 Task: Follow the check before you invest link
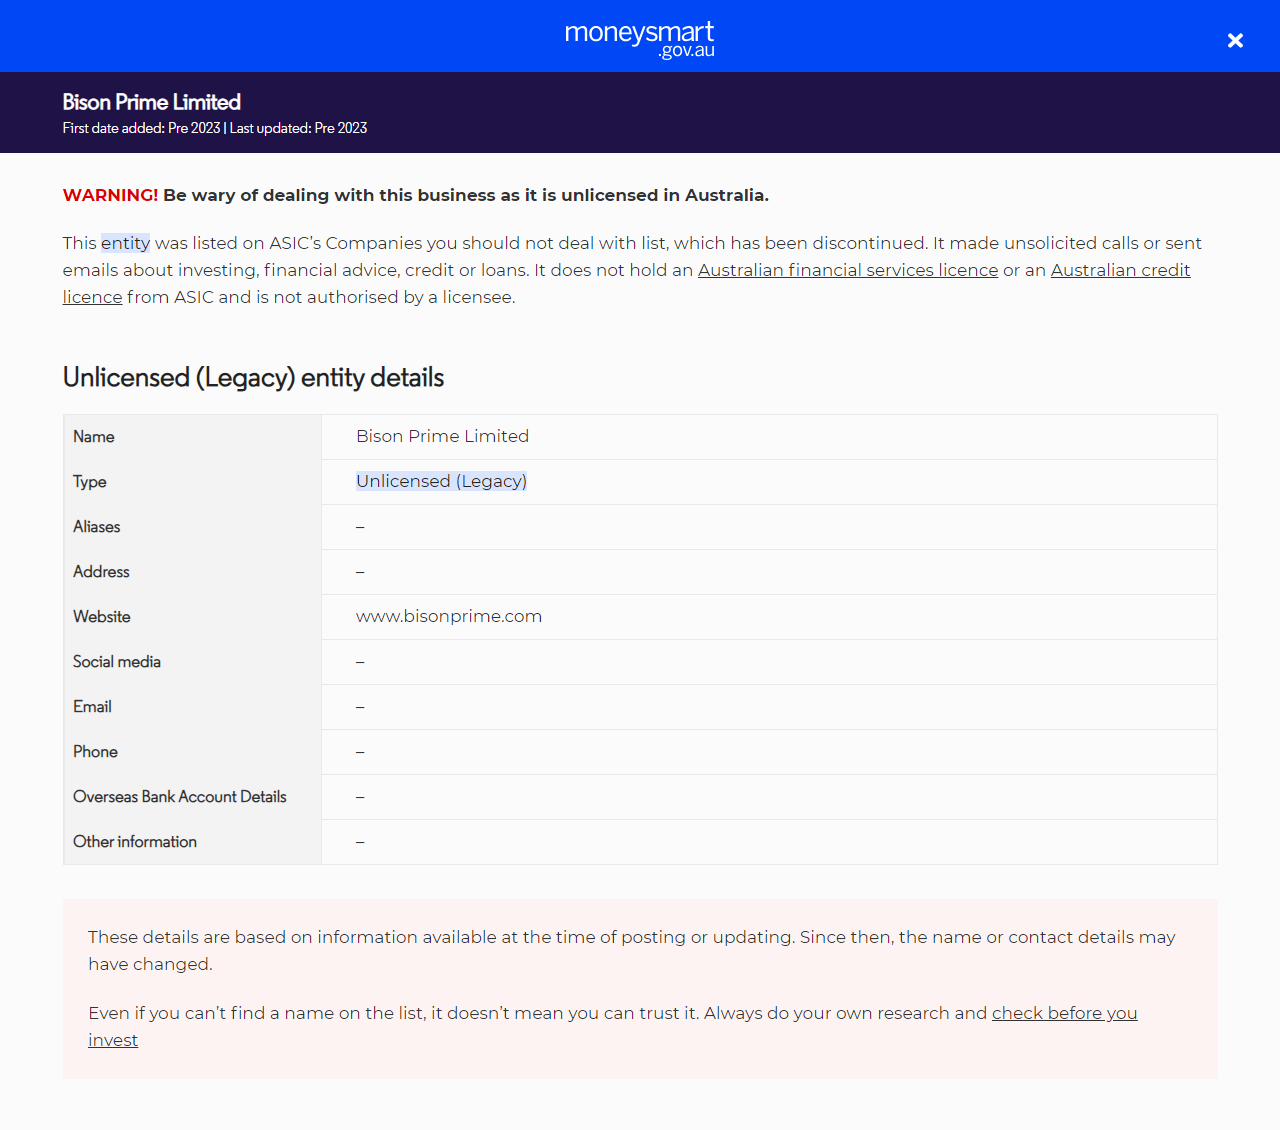coord(1063,1013)
